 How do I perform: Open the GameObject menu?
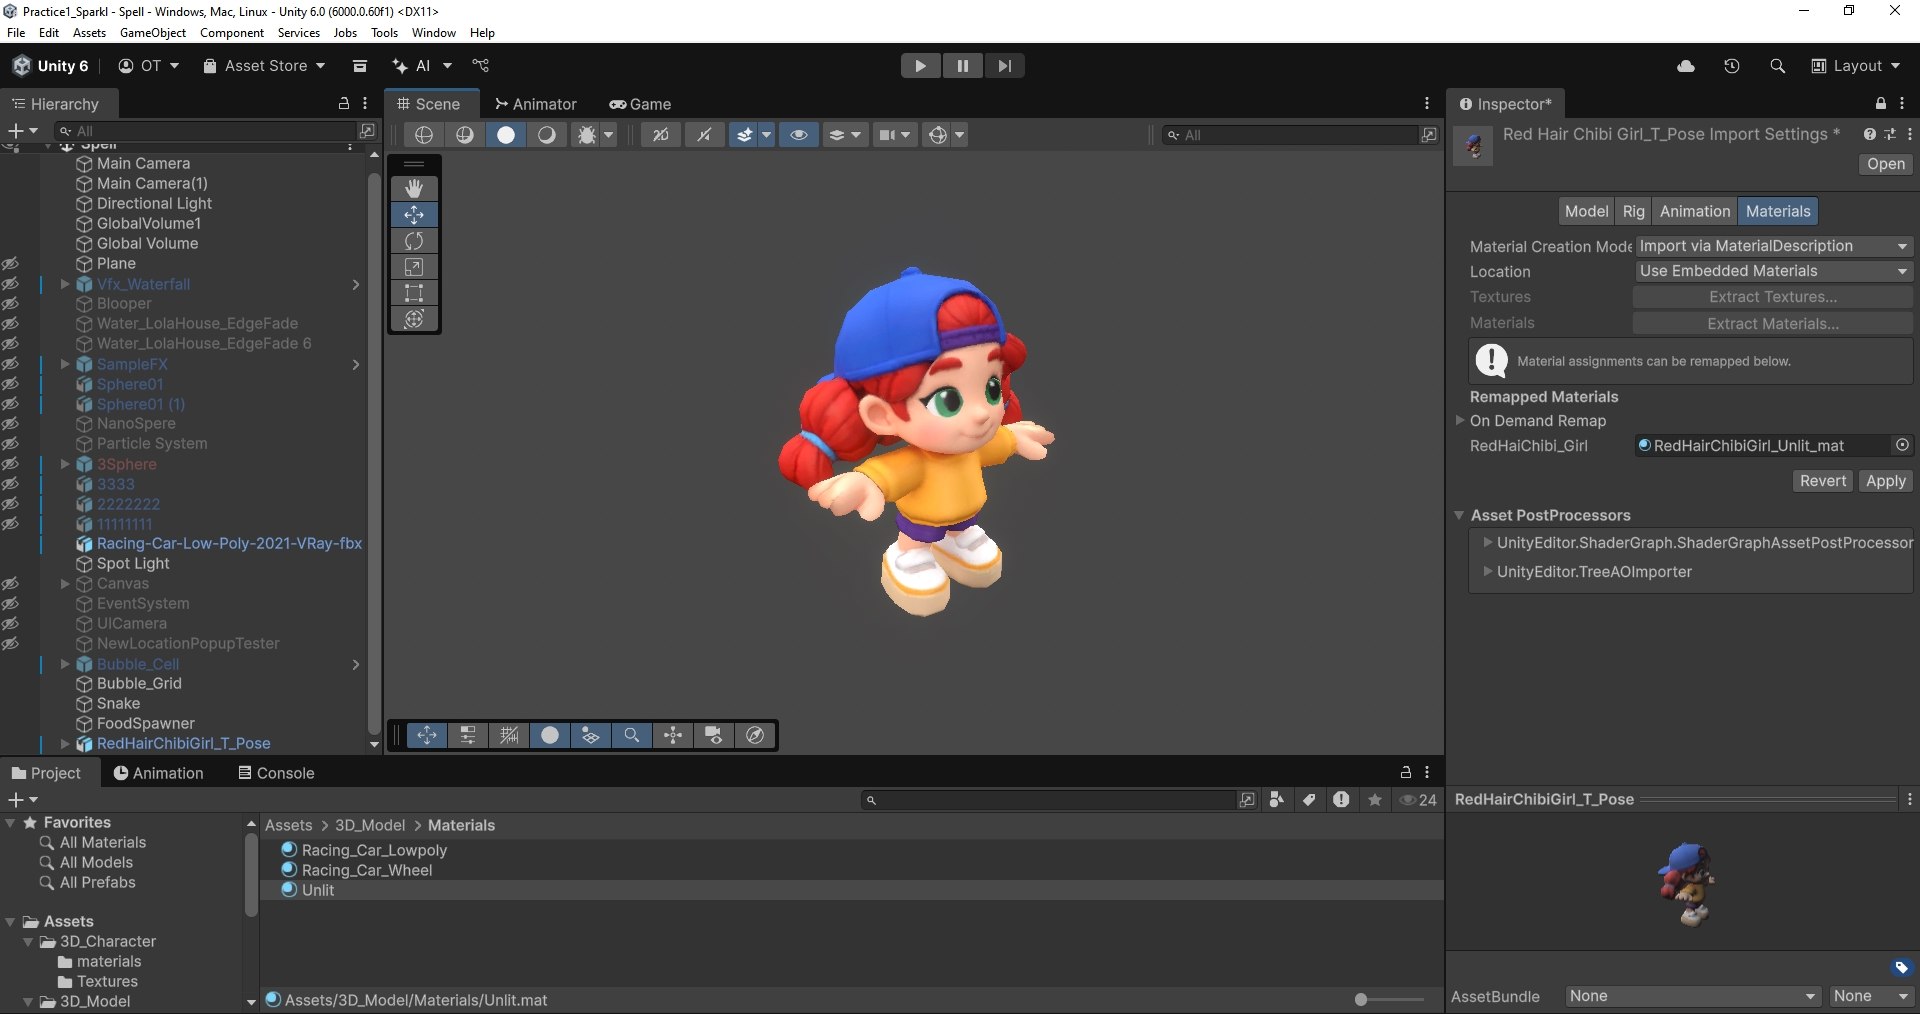[153, 33]
